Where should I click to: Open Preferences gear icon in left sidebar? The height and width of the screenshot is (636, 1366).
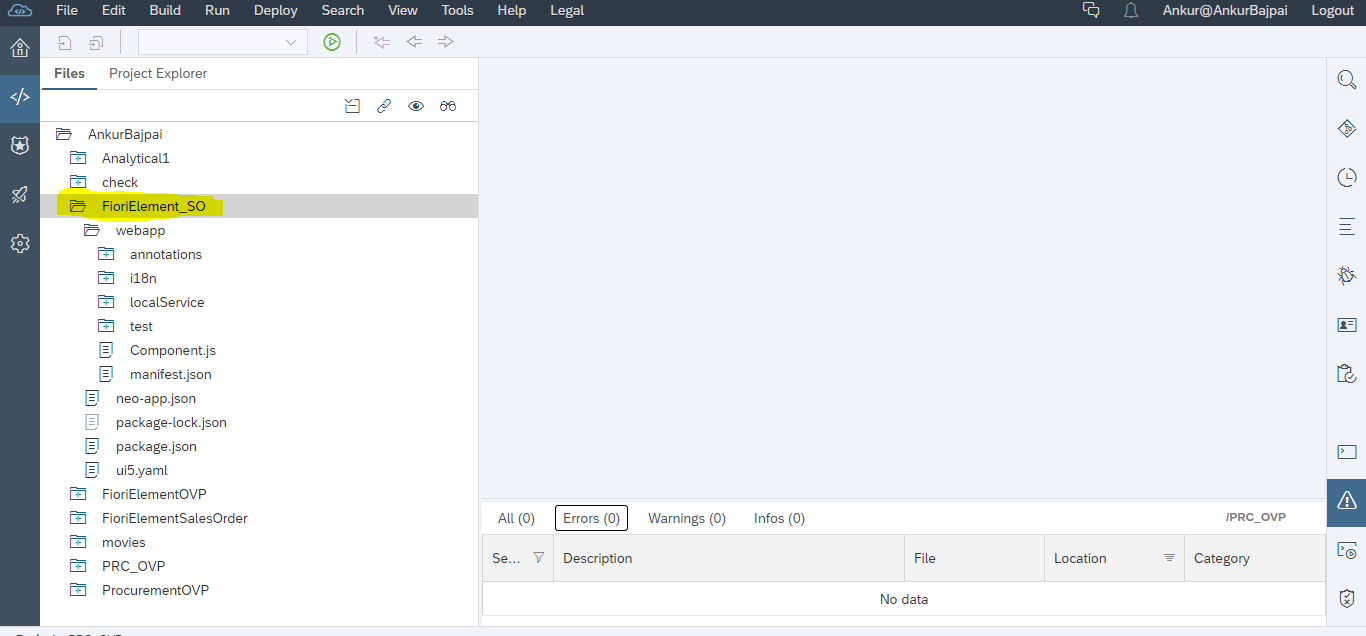tap(20, 243)
